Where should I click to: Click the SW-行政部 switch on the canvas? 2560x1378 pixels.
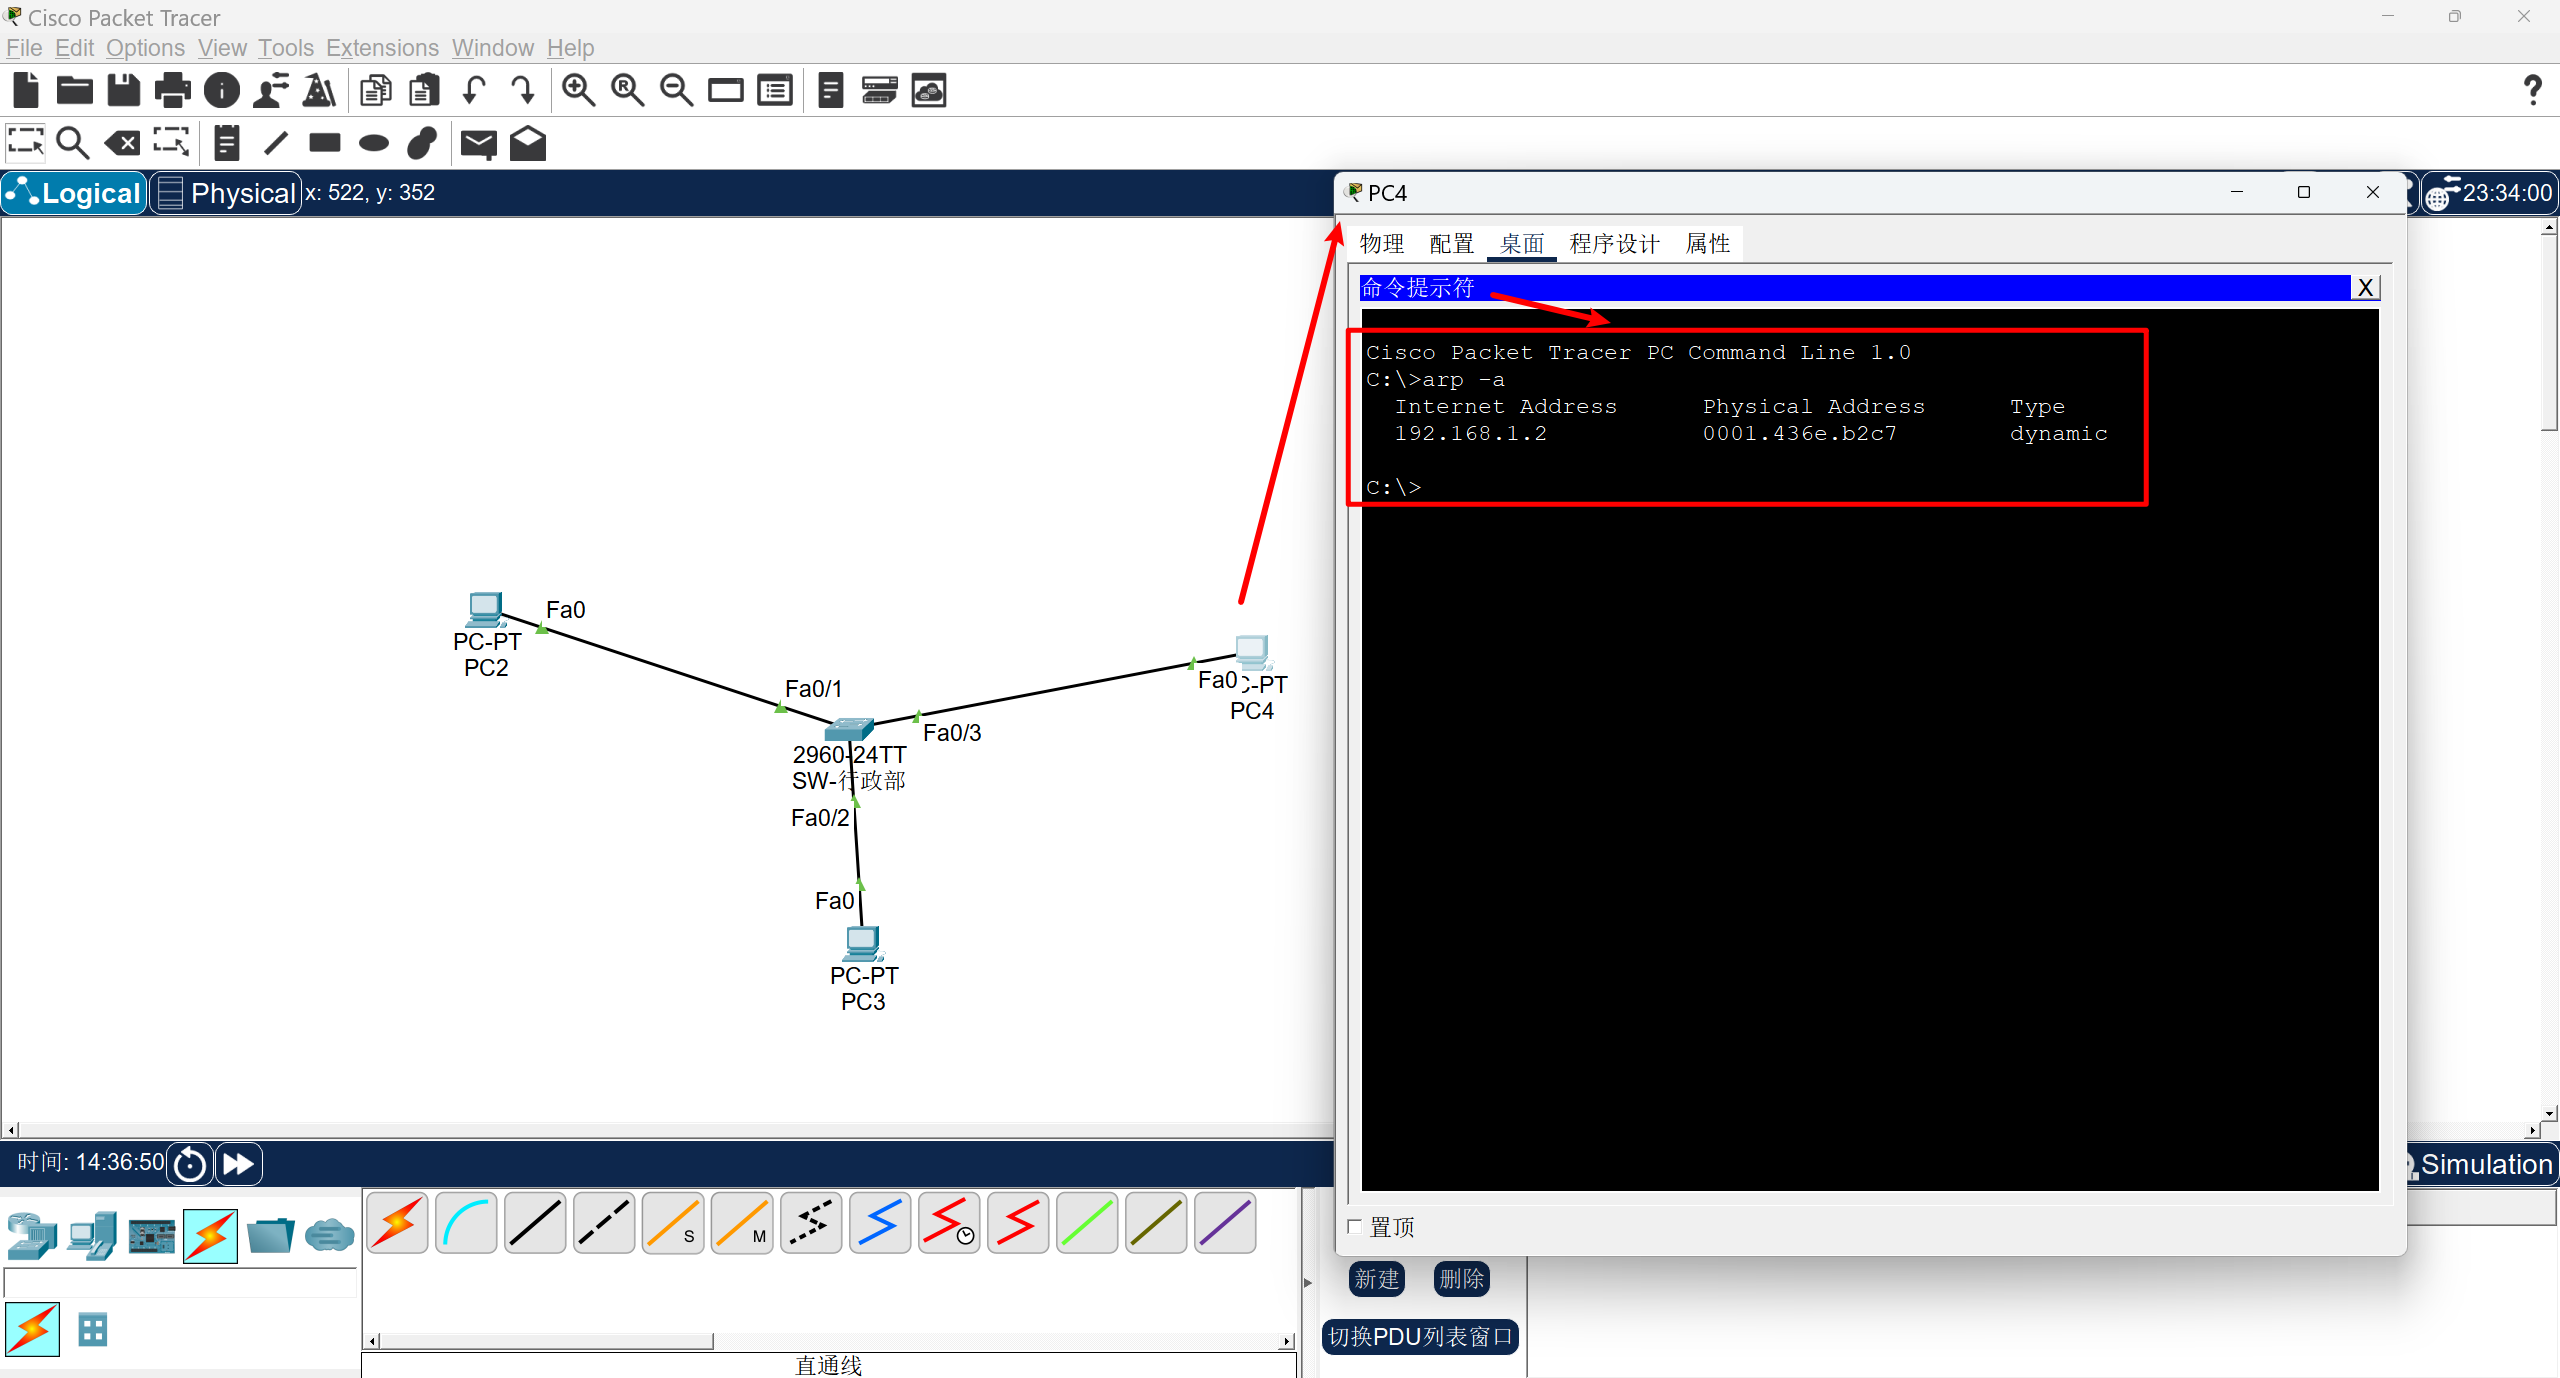pos(850,729)
